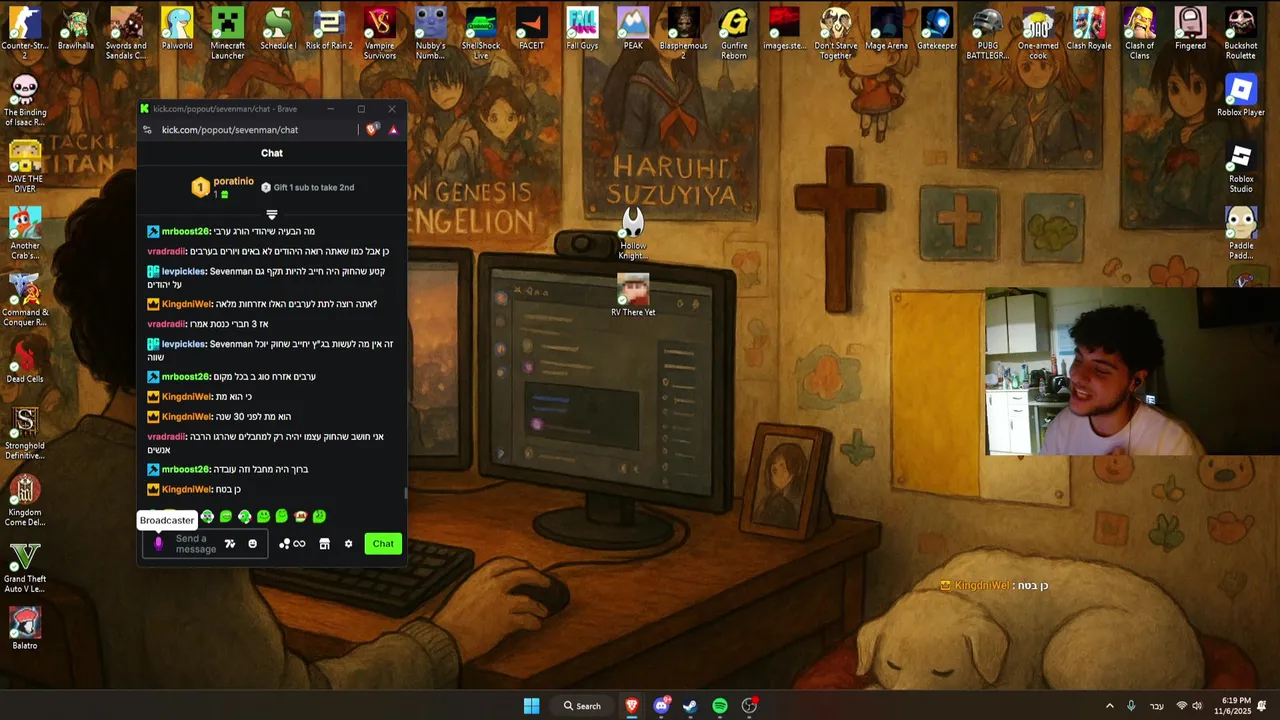The image size is (1280, 720).
Task: Switch the Hebrew input language indicator
Action: (1157, 706)
